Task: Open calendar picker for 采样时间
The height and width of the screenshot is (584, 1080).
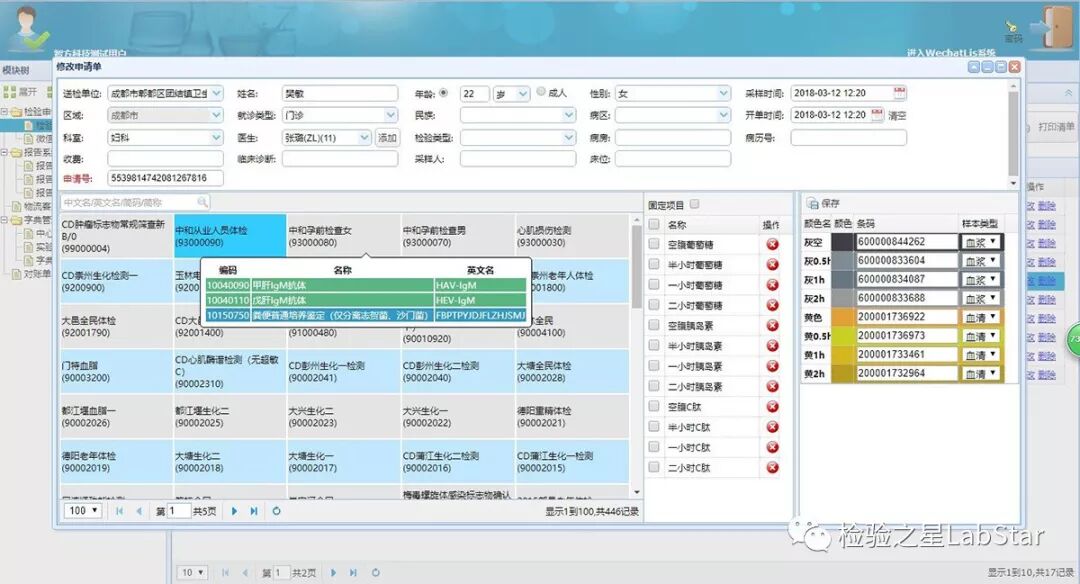Action: 899,93
